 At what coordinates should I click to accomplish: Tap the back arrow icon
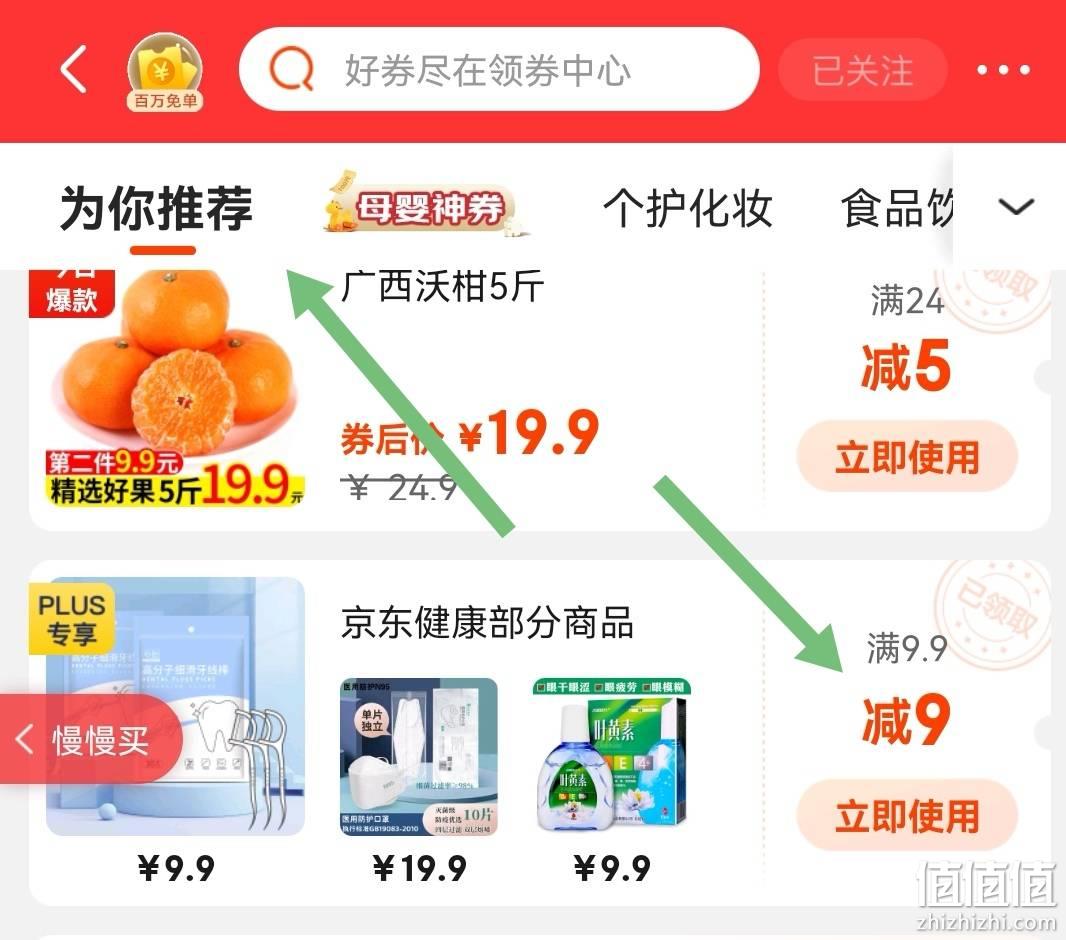tap(74, 69)
